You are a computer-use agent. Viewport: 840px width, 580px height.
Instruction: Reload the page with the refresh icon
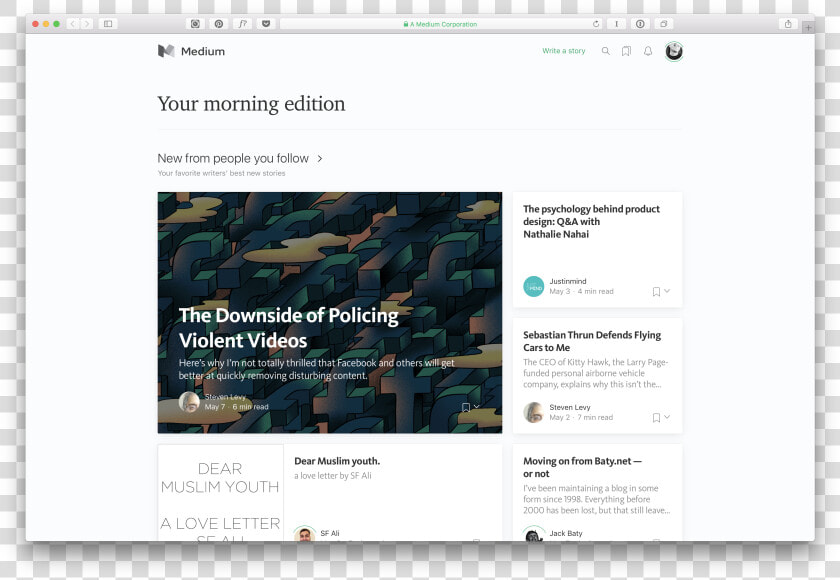pos(596,24)
